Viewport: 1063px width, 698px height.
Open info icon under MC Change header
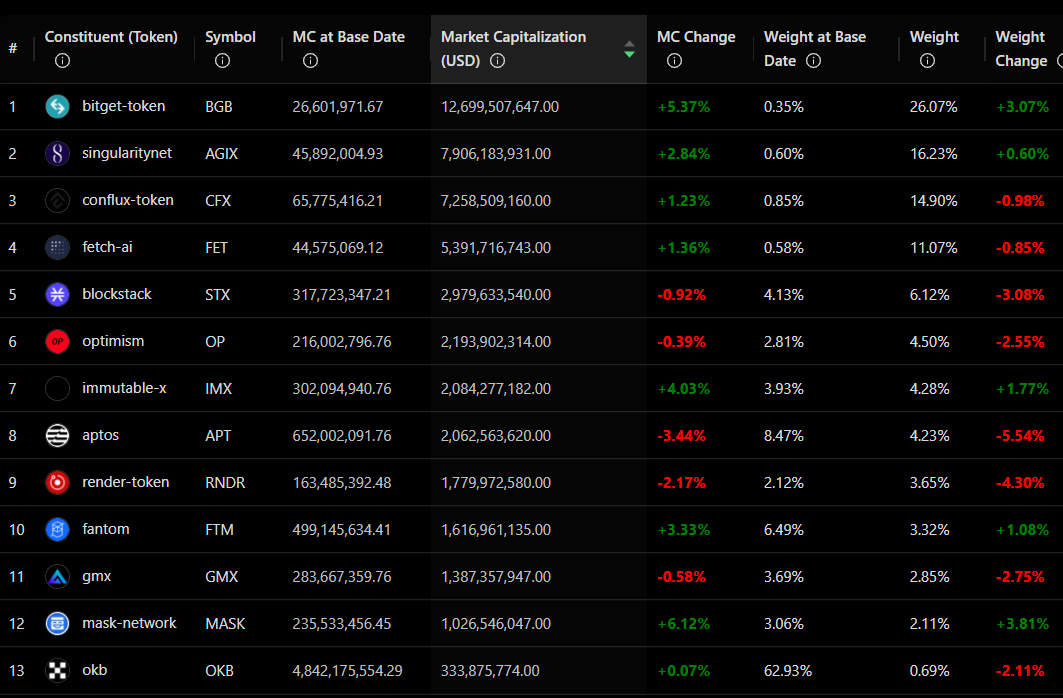[x=675, y=61]
